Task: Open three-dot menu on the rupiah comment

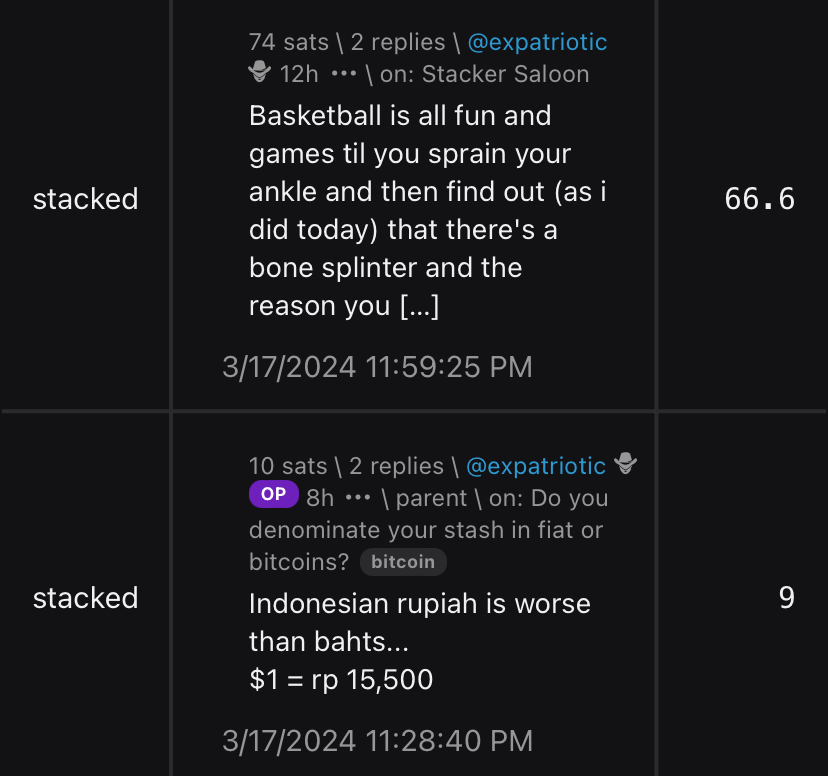Action: (357, 498)
